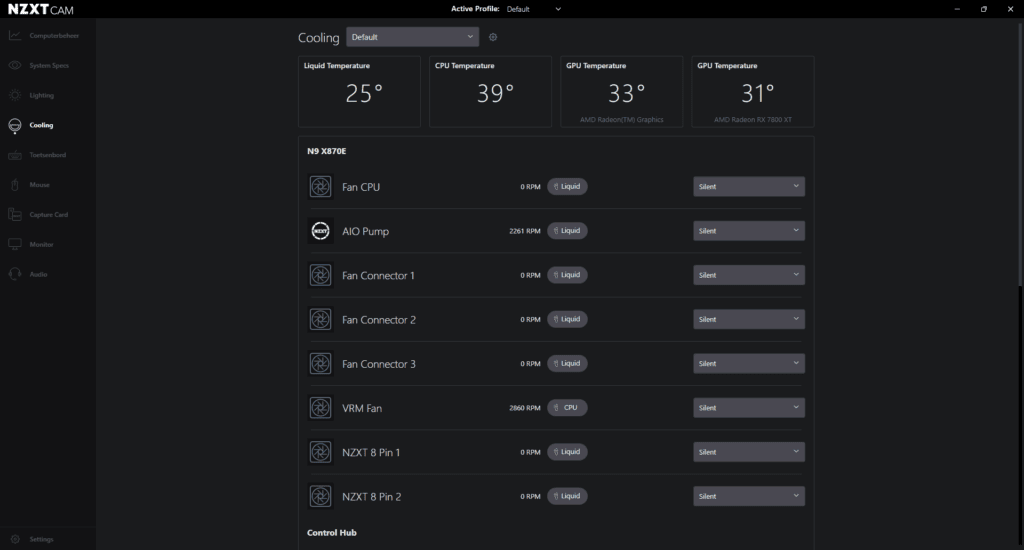Screen dimensions: 1024x550
Task: Open the Mouse sidebar item
Action: pyautogui.click(x=29, y=185)
